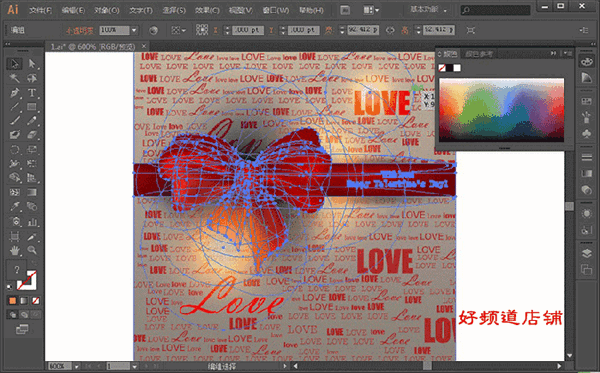600x373 pixels.
Task: Select the Hand tool
Action: pos(14,251)
